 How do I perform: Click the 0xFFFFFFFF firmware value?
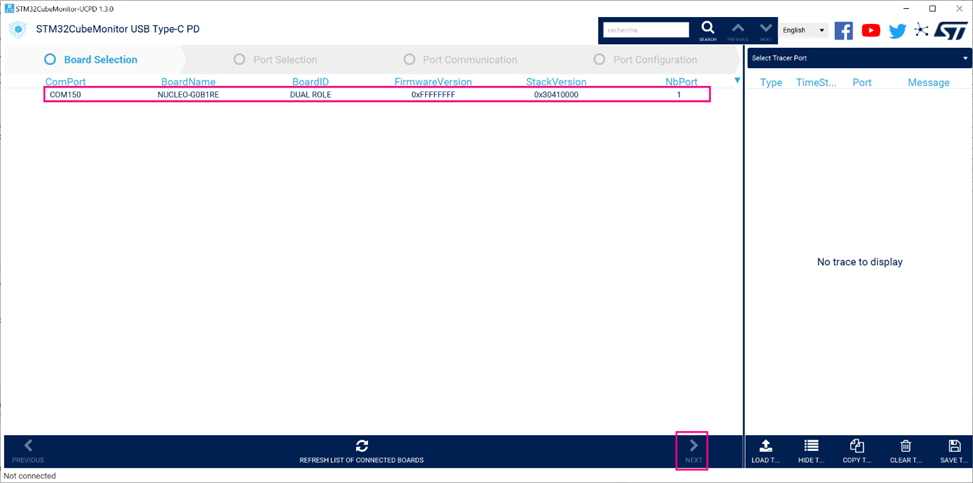(x=433, y=95)
